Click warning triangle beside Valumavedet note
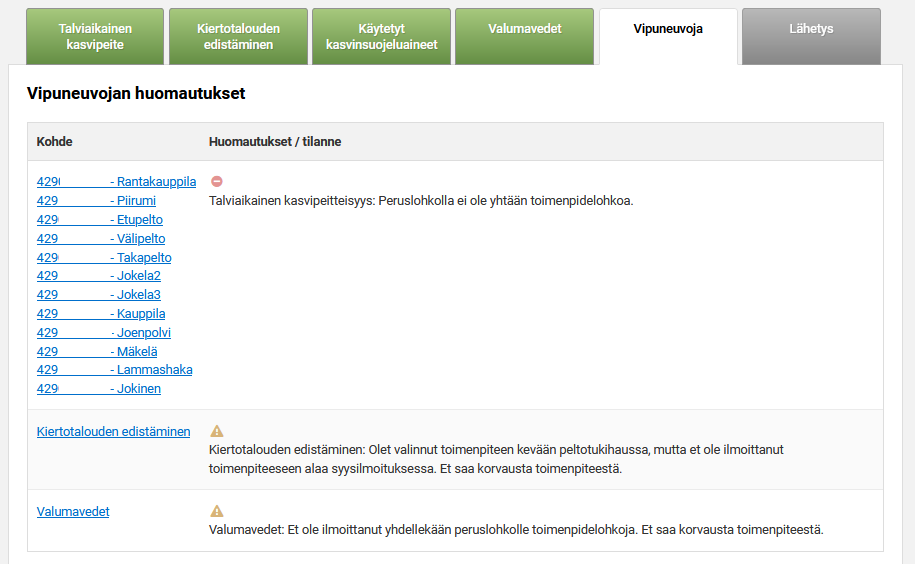 click(217, 511)
